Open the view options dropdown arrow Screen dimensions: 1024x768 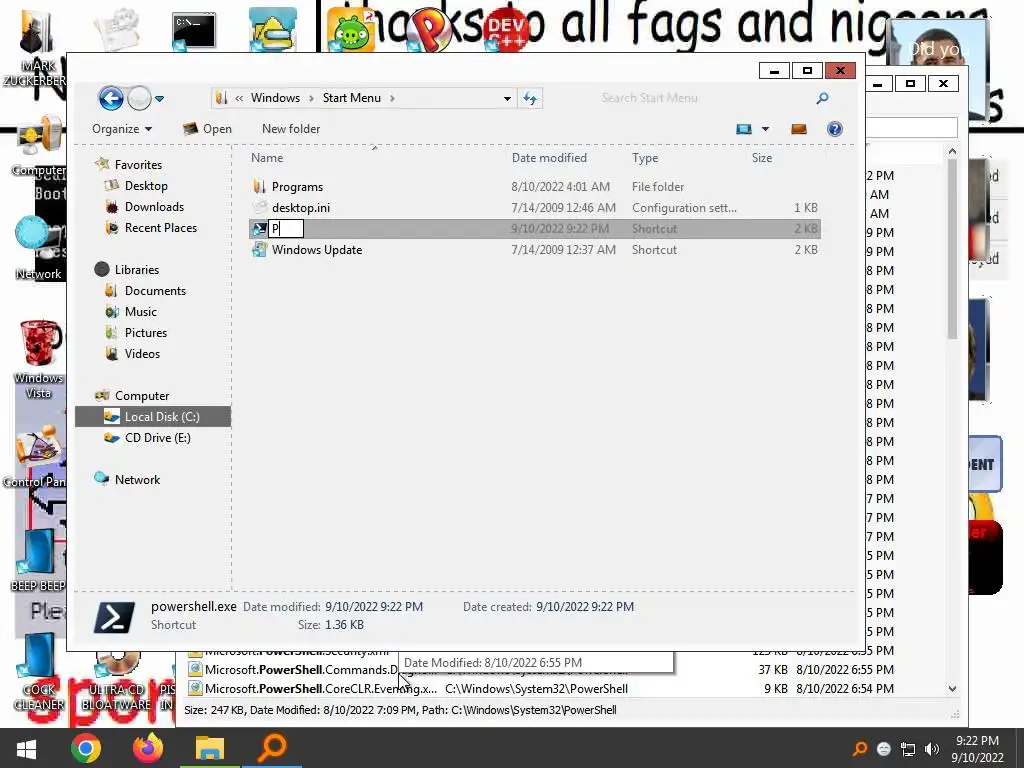click(x=765, y=129)
